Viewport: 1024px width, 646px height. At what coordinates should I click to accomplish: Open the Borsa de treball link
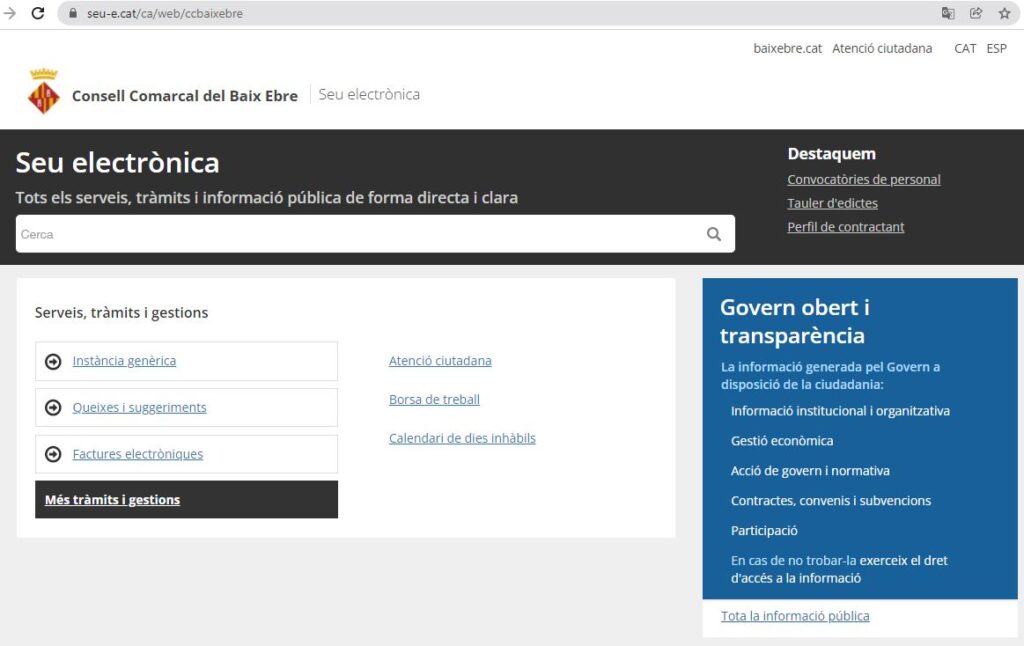pyautogui.click(x=434, y=400)
